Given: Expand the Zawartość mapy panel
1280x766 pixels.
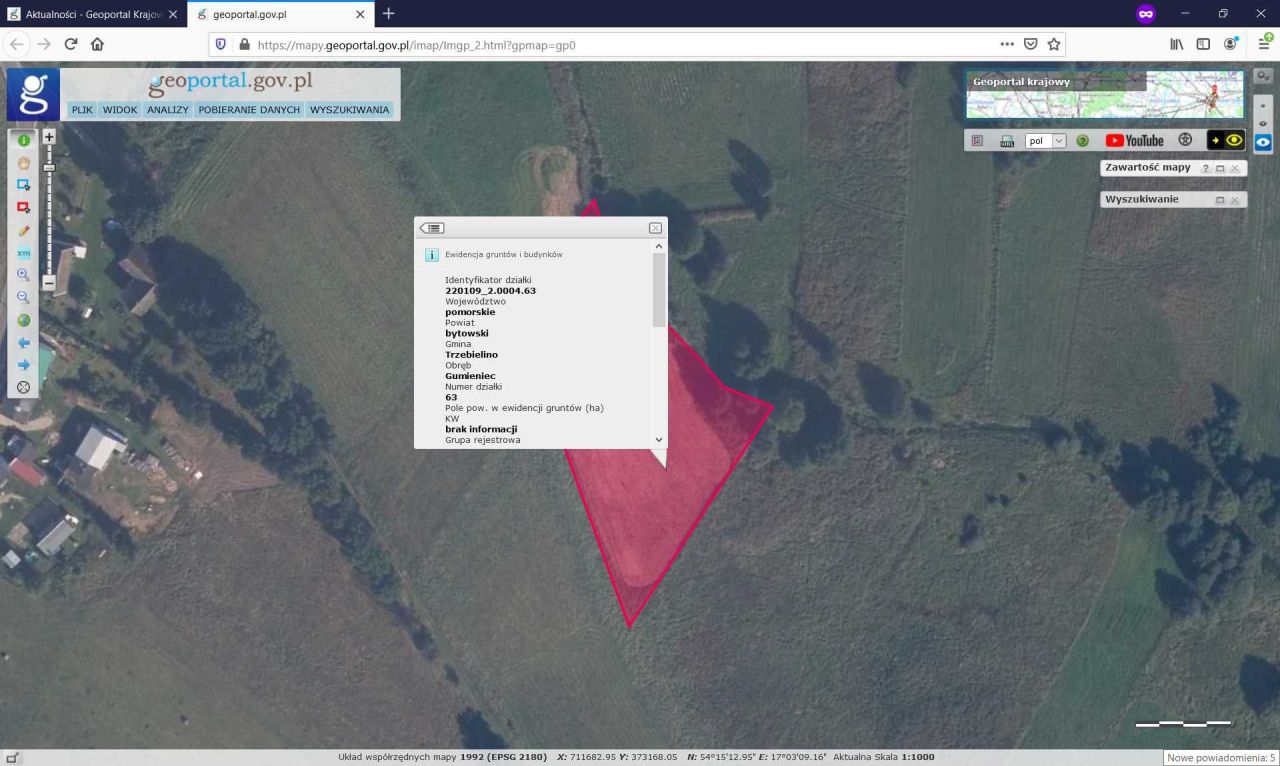Looking at the screenshot, I should 1220,168.
